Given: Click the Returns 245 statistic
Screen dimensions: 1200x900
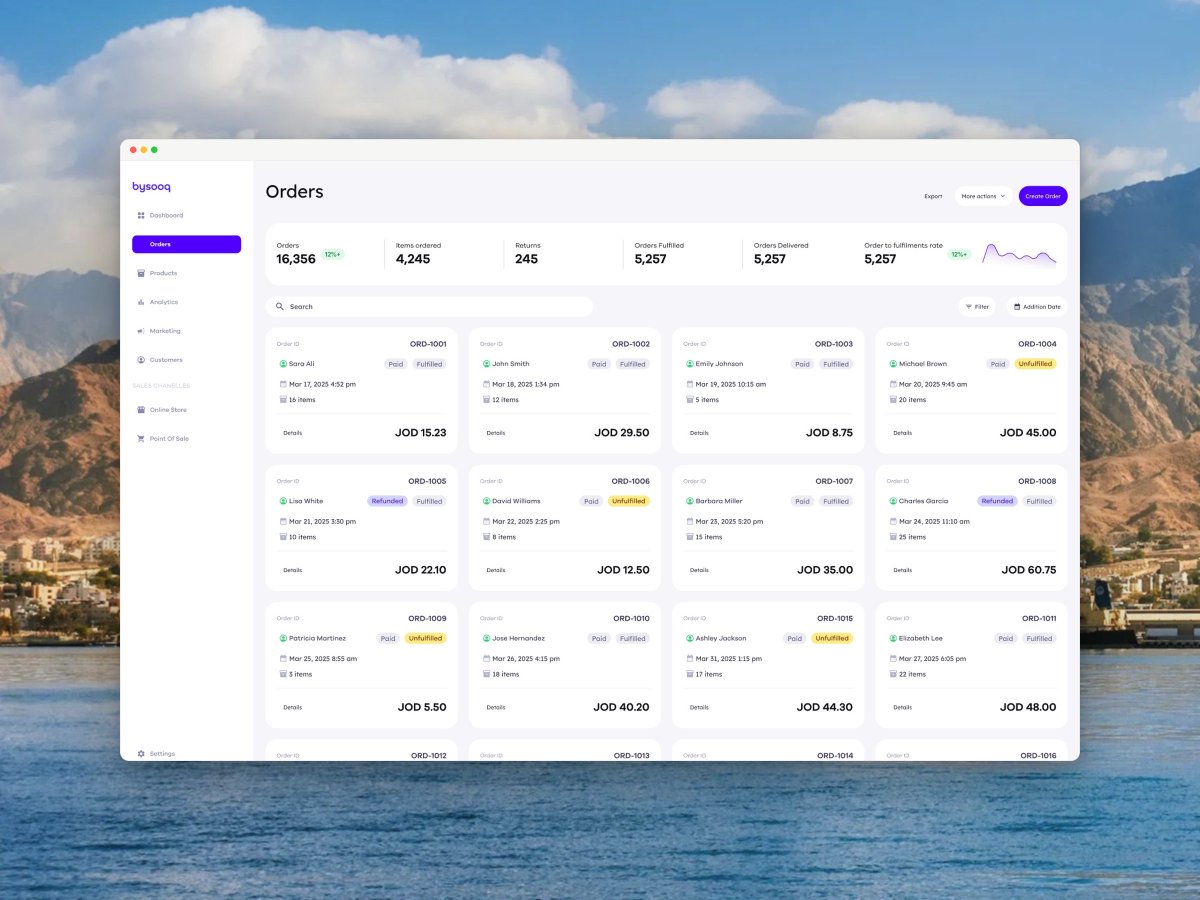Looking at the screenshot, I should tap(528, 253).
